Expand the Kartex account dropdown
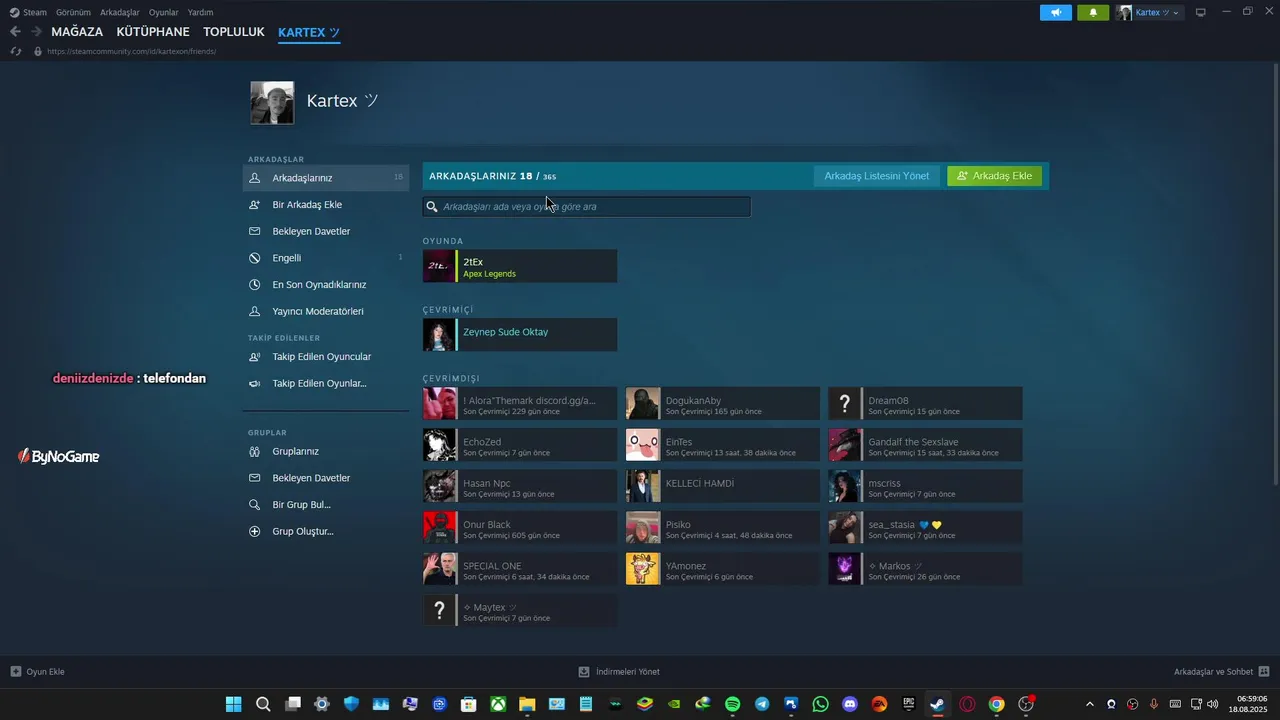Viewport: 1280px width, 720px height. point(1149,12)
